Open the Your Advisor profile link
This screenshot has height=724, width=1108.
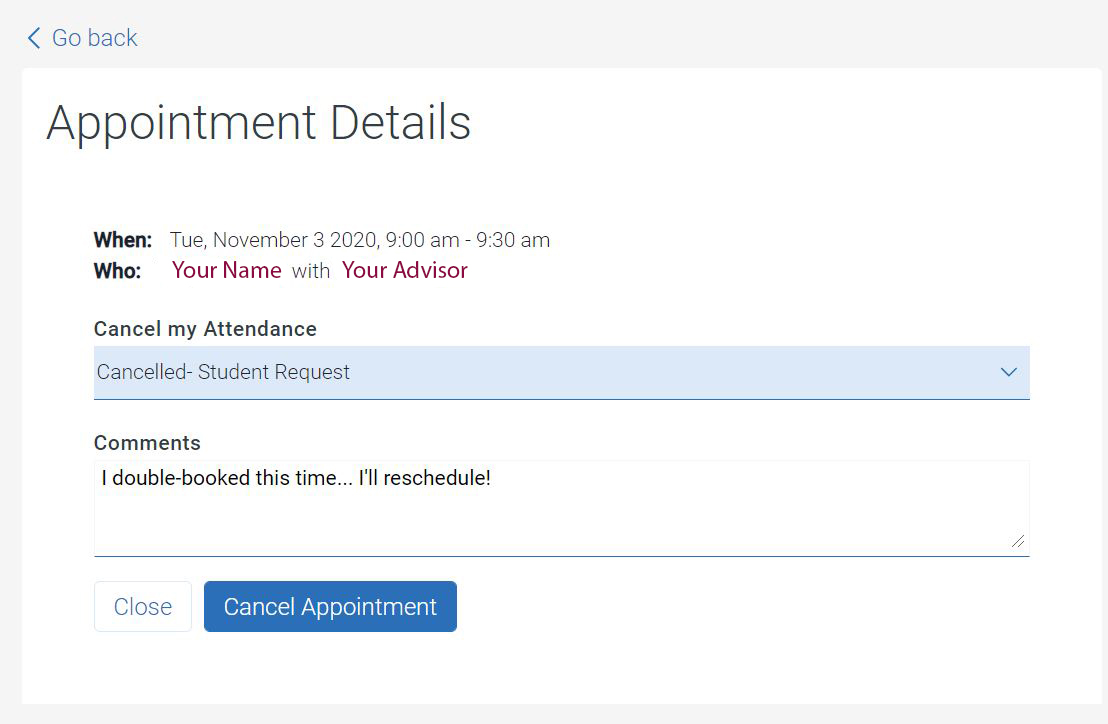[405, 270]
